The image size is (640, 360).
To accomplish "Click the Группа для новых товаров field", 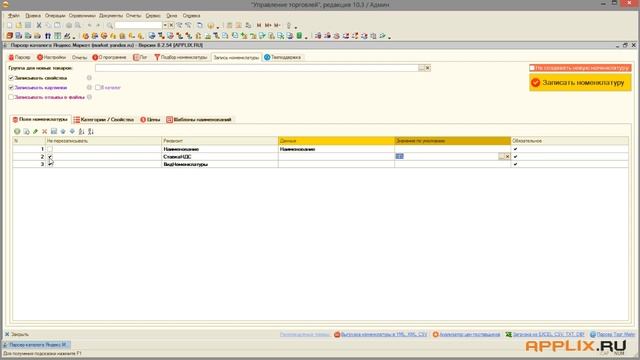I will [257, 68].
